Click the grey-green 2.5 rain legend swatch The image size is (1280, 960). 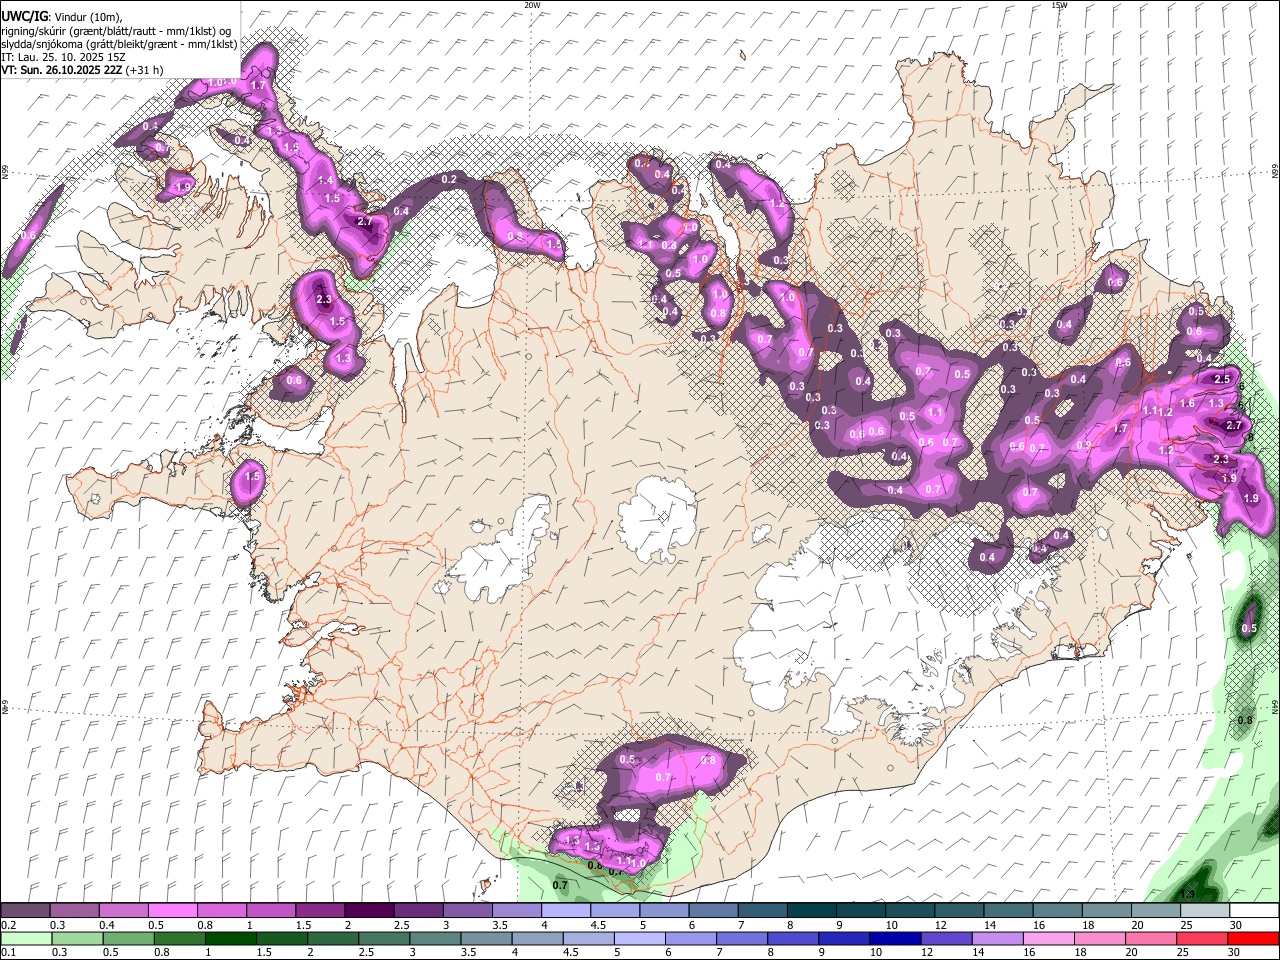383,939
